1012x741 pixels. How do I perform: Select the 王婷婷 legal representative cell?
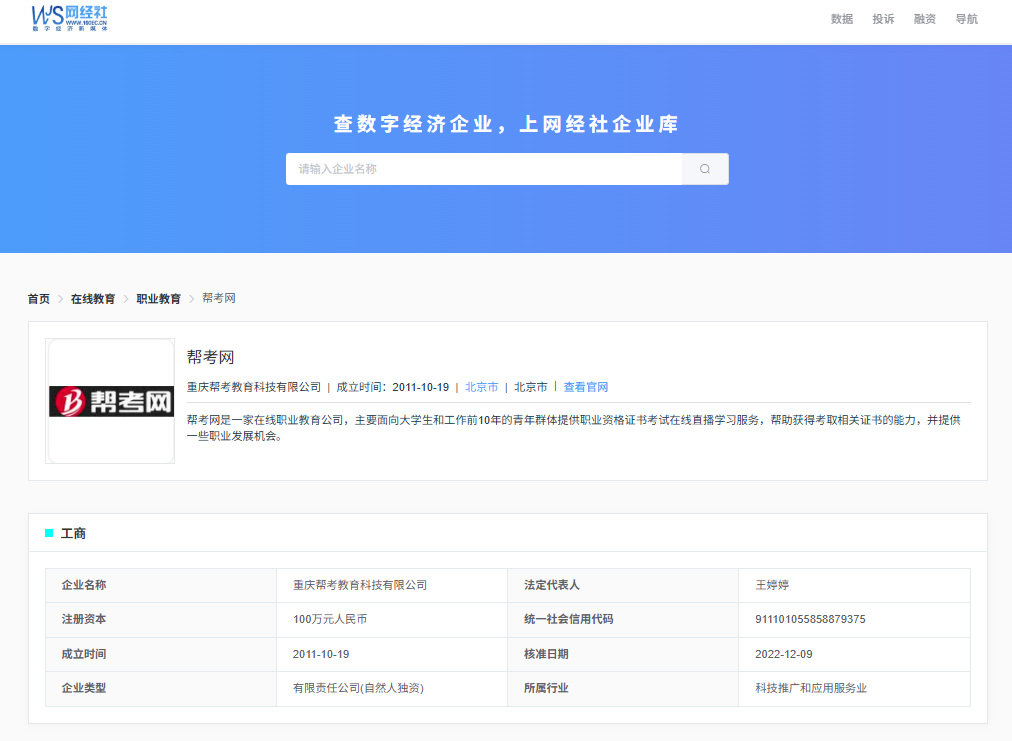pyautogui.click(x=855, y=585)
